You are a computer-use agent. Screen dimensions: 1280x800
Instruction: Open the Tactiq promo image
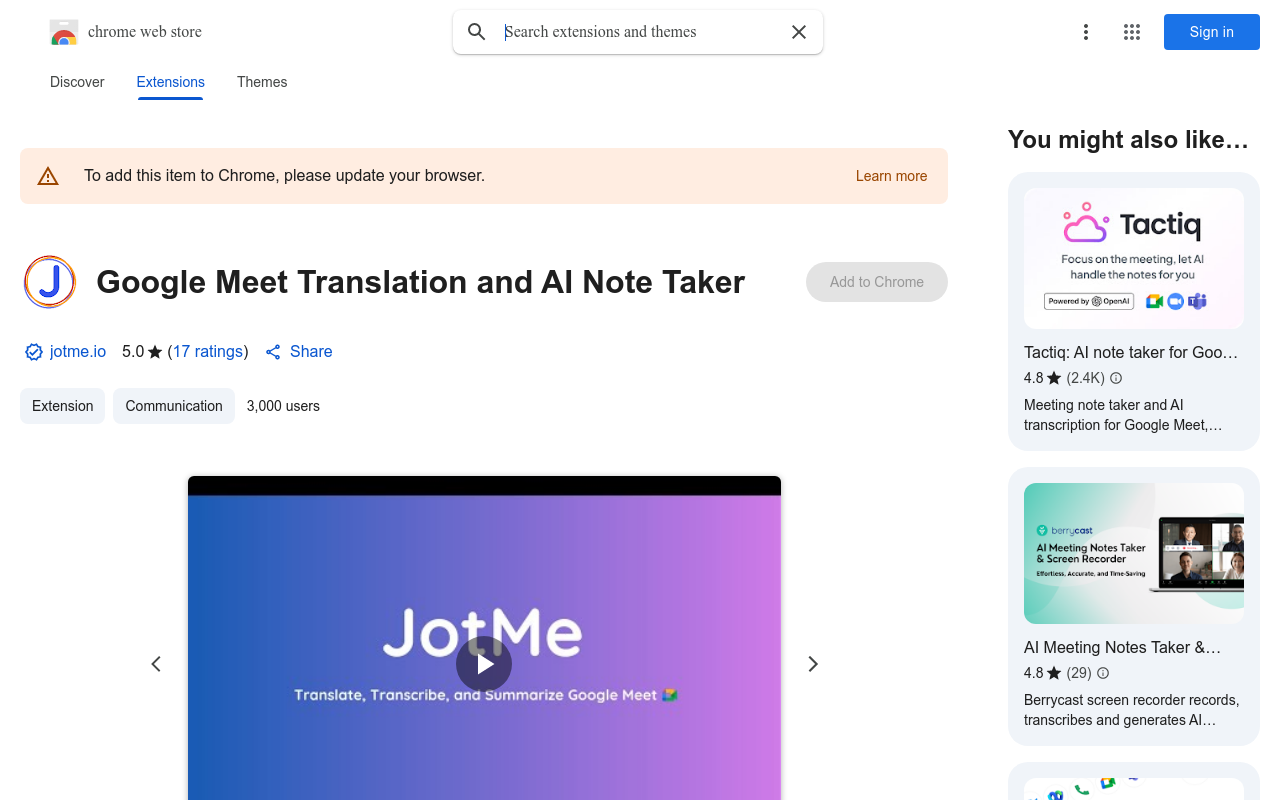[x=1134, y=258]
